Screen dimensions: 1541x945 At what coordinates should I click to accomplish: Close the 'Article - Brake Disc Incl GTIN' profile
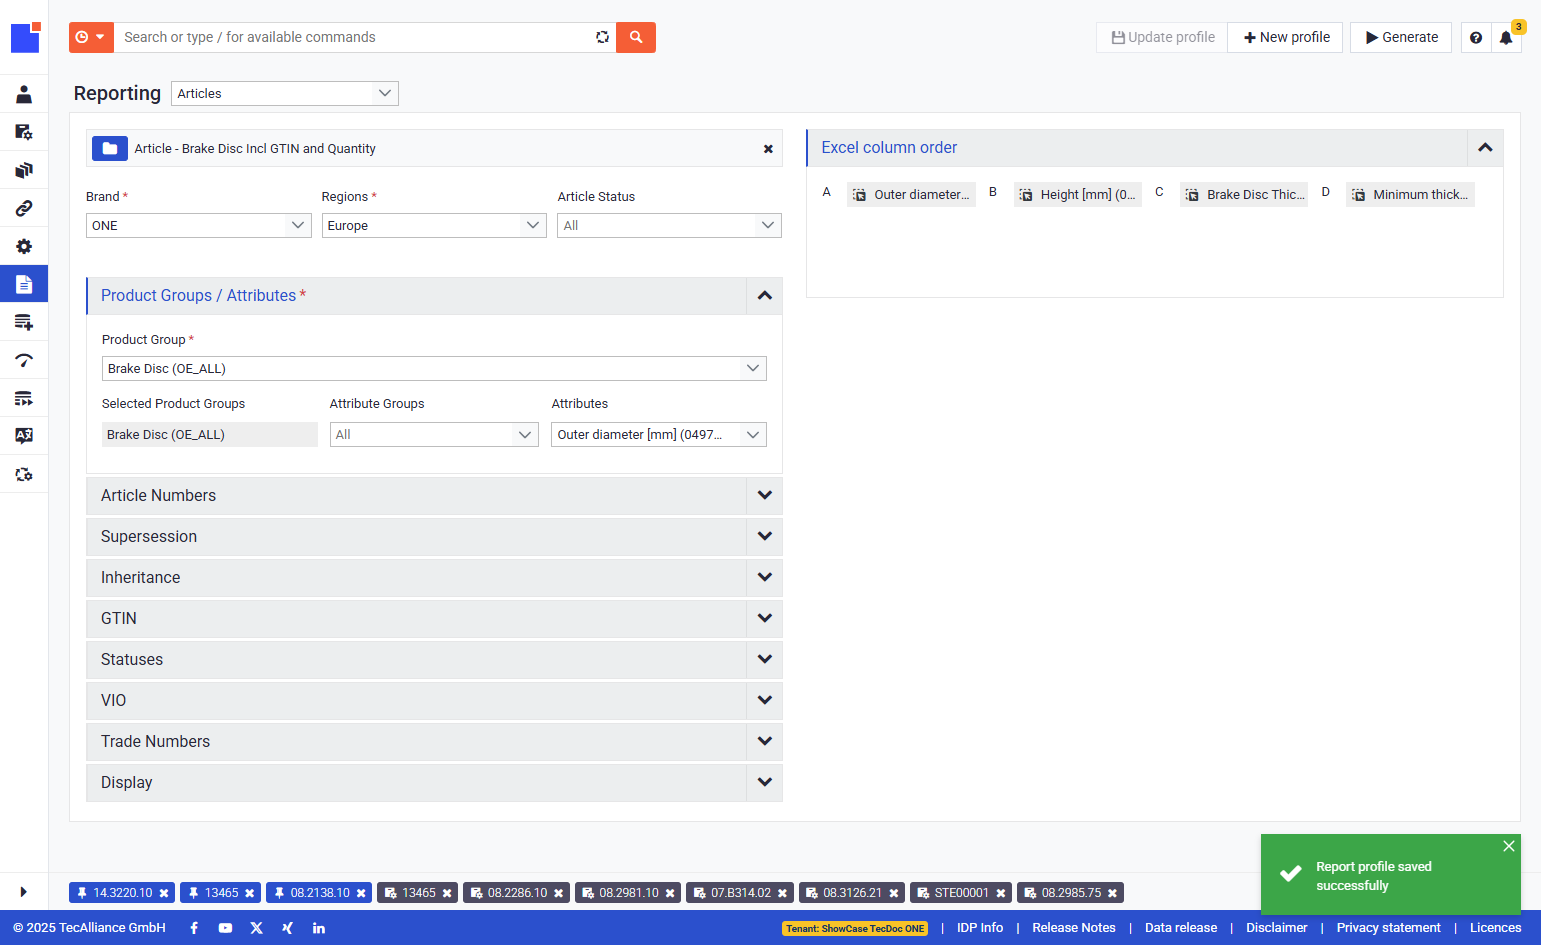(x=768, y=149)
